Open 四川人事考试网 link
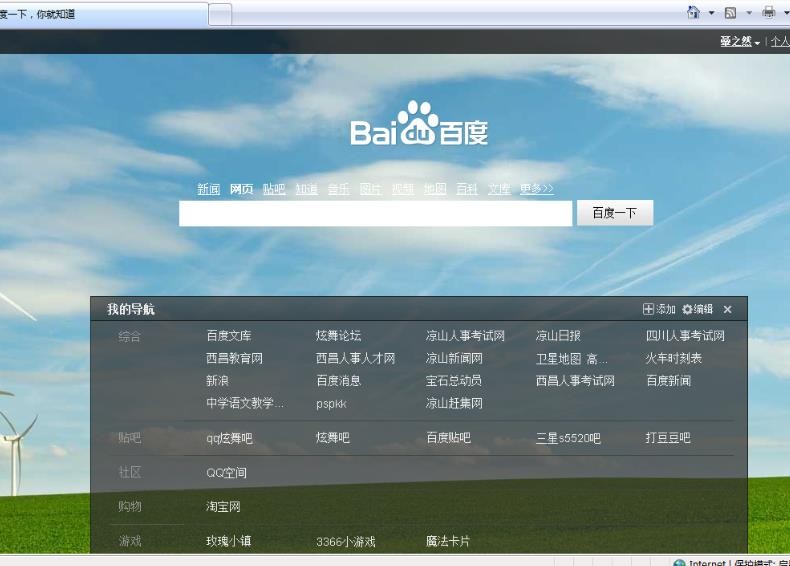790x566 pixels. (x=685, y=336)
